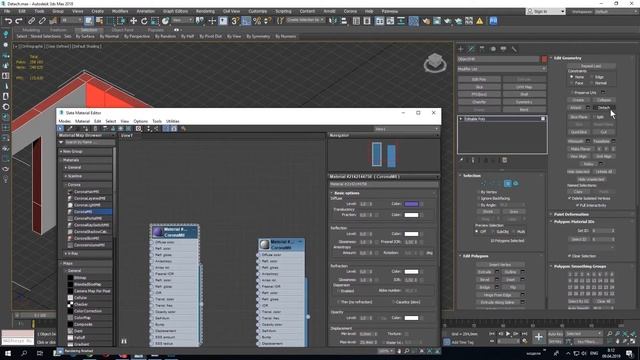Select the Unlink Selection icon

tap(42, 21)
